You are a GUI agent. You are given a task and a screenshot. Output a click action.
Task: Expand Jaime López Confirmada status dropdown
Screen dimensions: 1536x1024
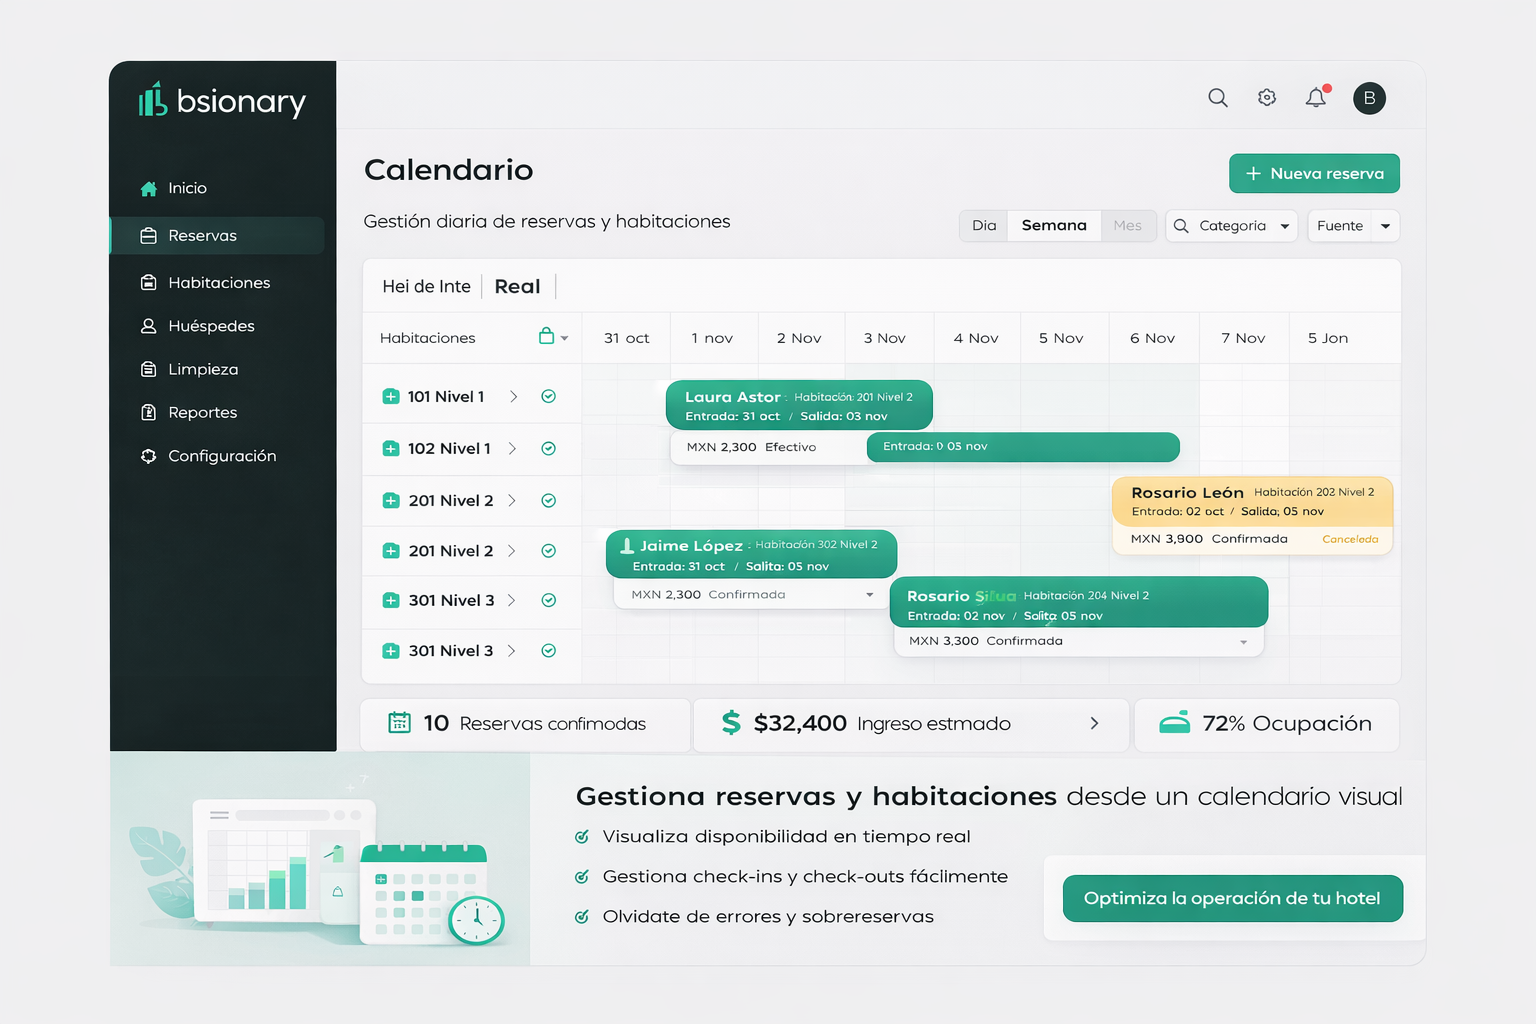tap(869, 595)
